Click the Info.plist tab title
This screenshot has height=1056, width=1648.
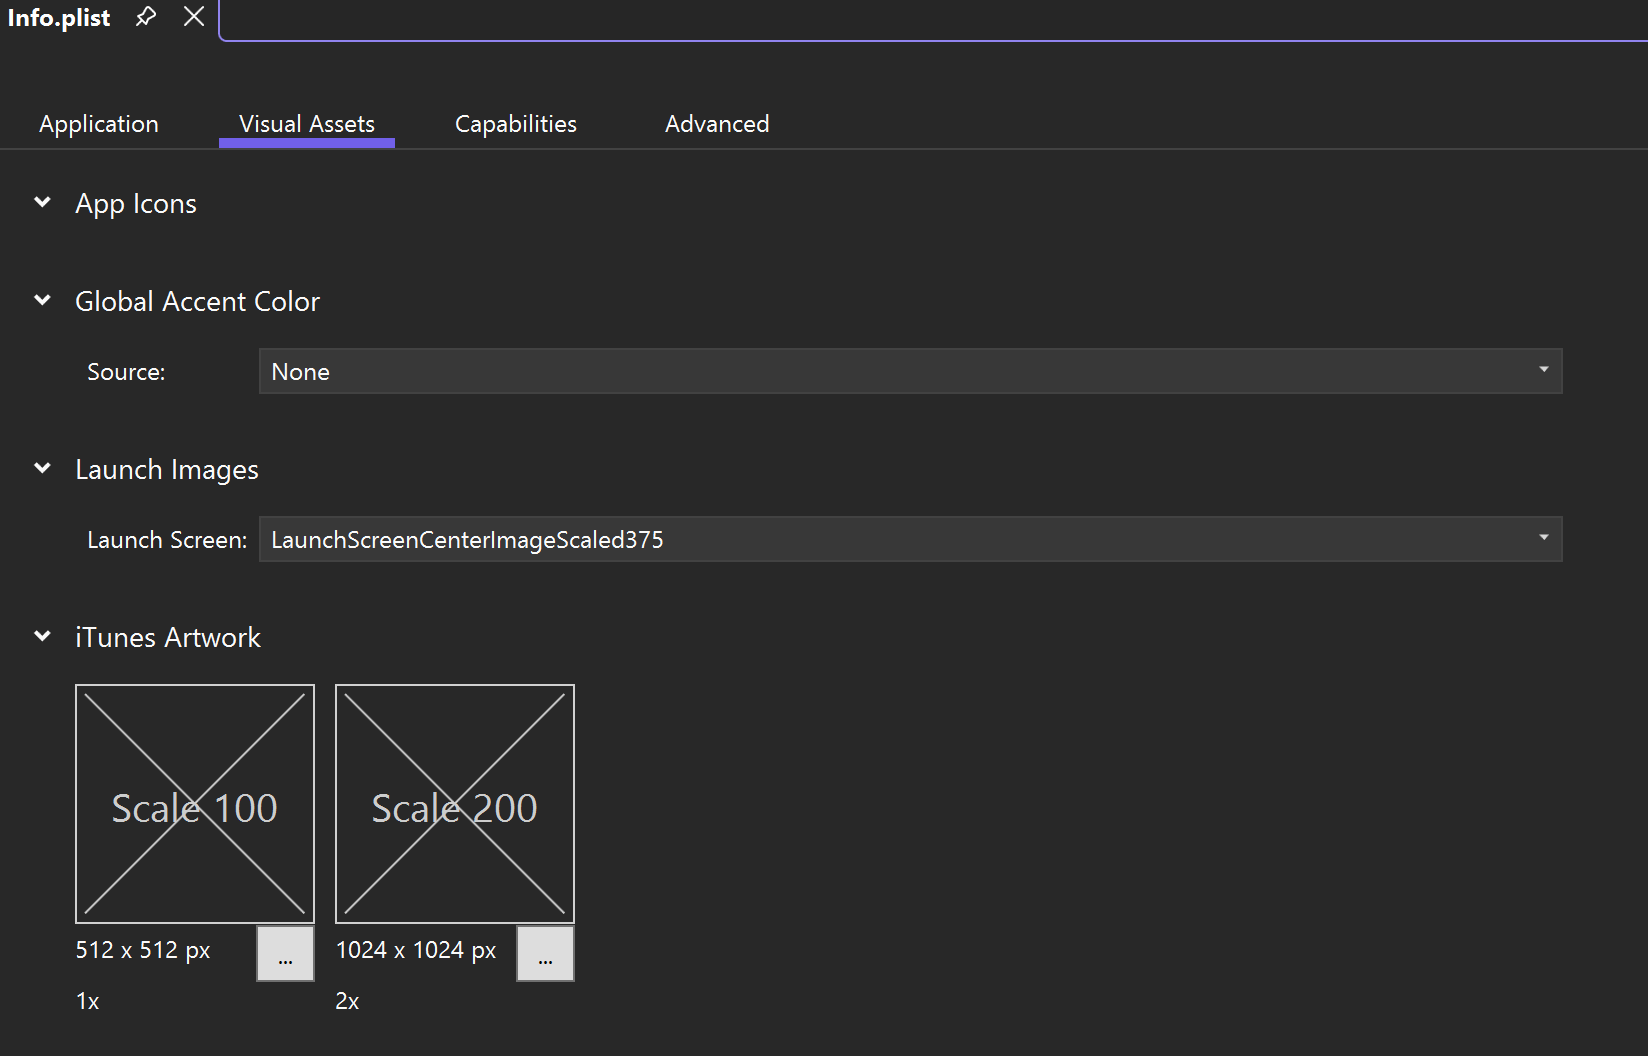pyautogui.click(x=59, y=17)
